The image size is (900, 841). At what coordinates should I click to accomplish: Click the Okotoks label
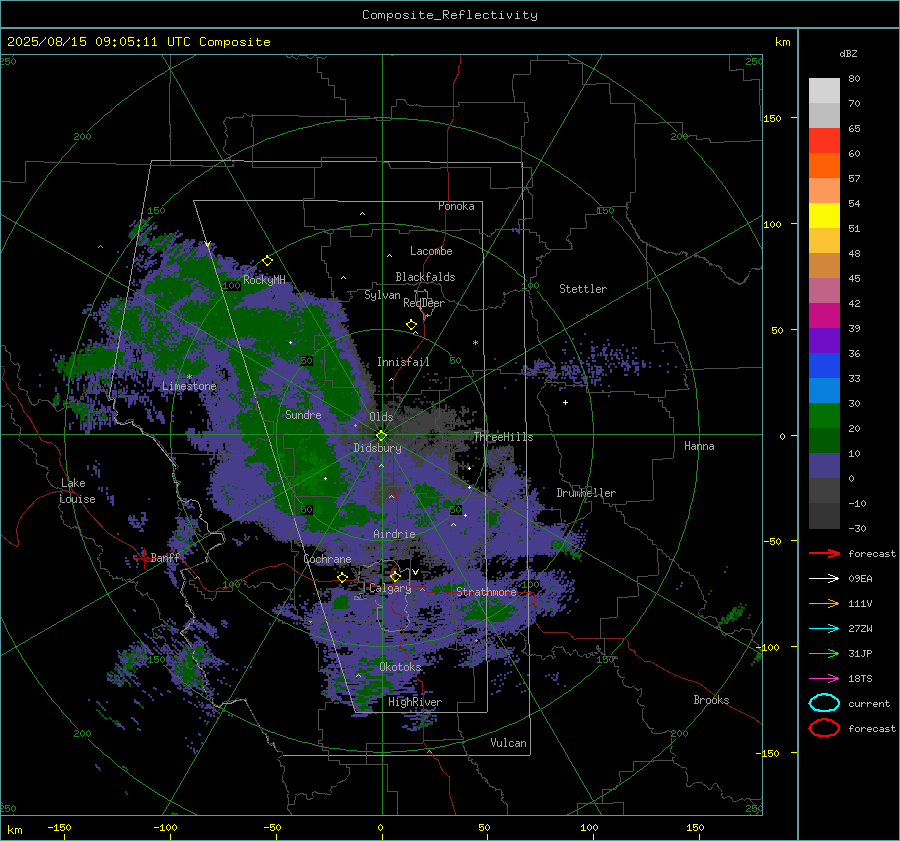click(x=400, y=666)
